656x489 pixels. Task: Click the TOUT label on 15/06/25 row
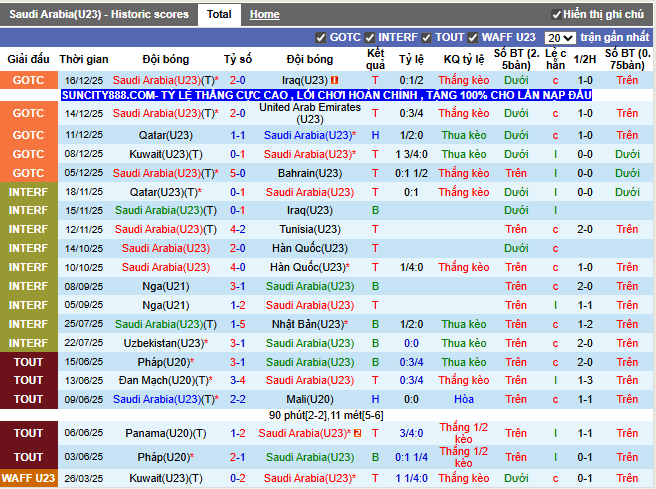click(28, 362)
